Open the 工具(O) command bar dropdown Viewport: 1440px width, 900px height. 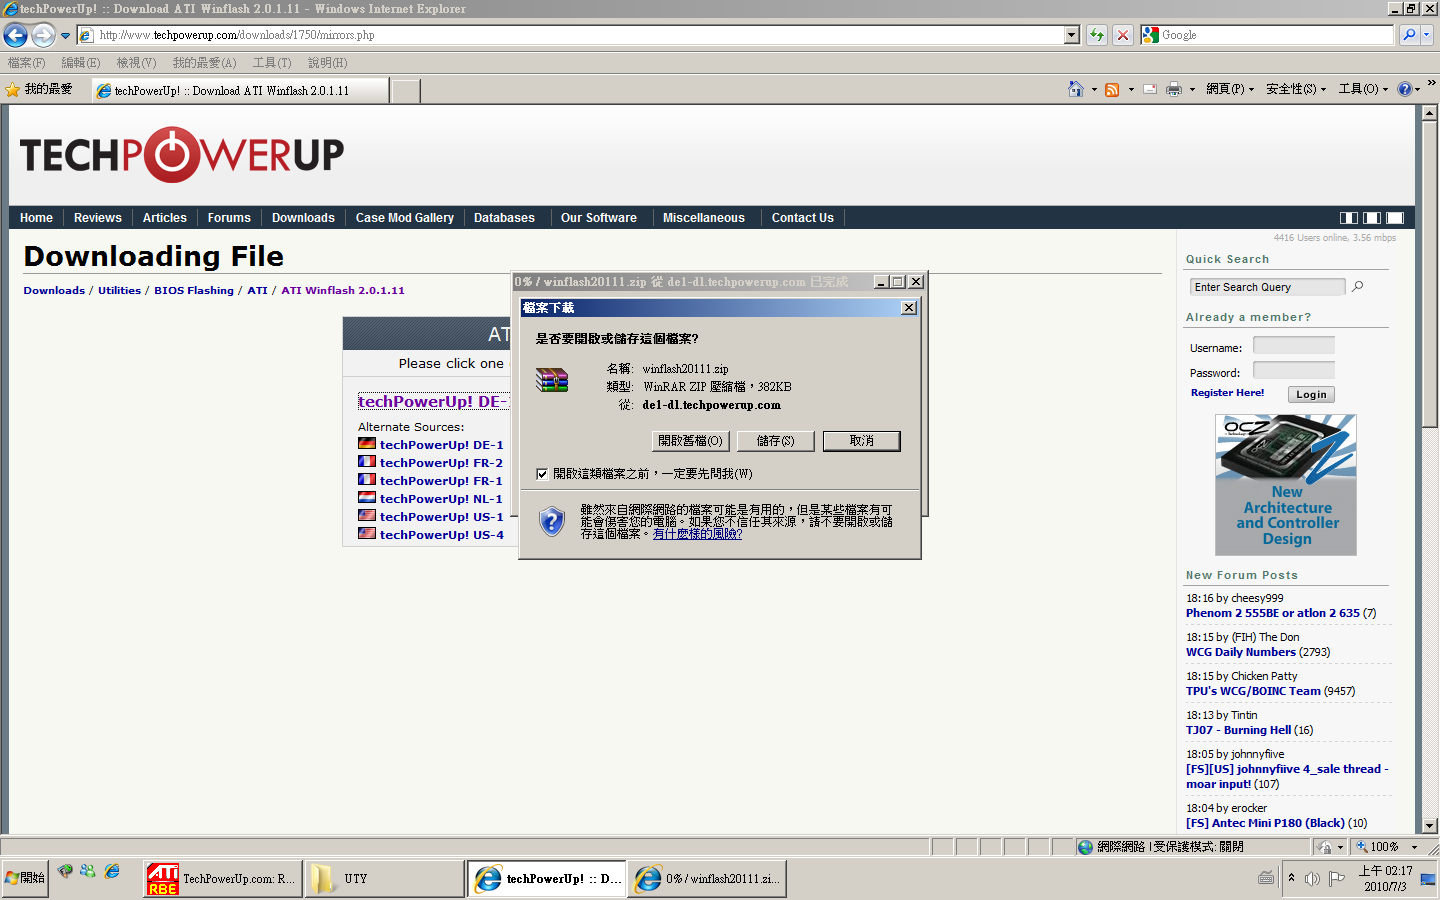click(x=1363, y=89)
